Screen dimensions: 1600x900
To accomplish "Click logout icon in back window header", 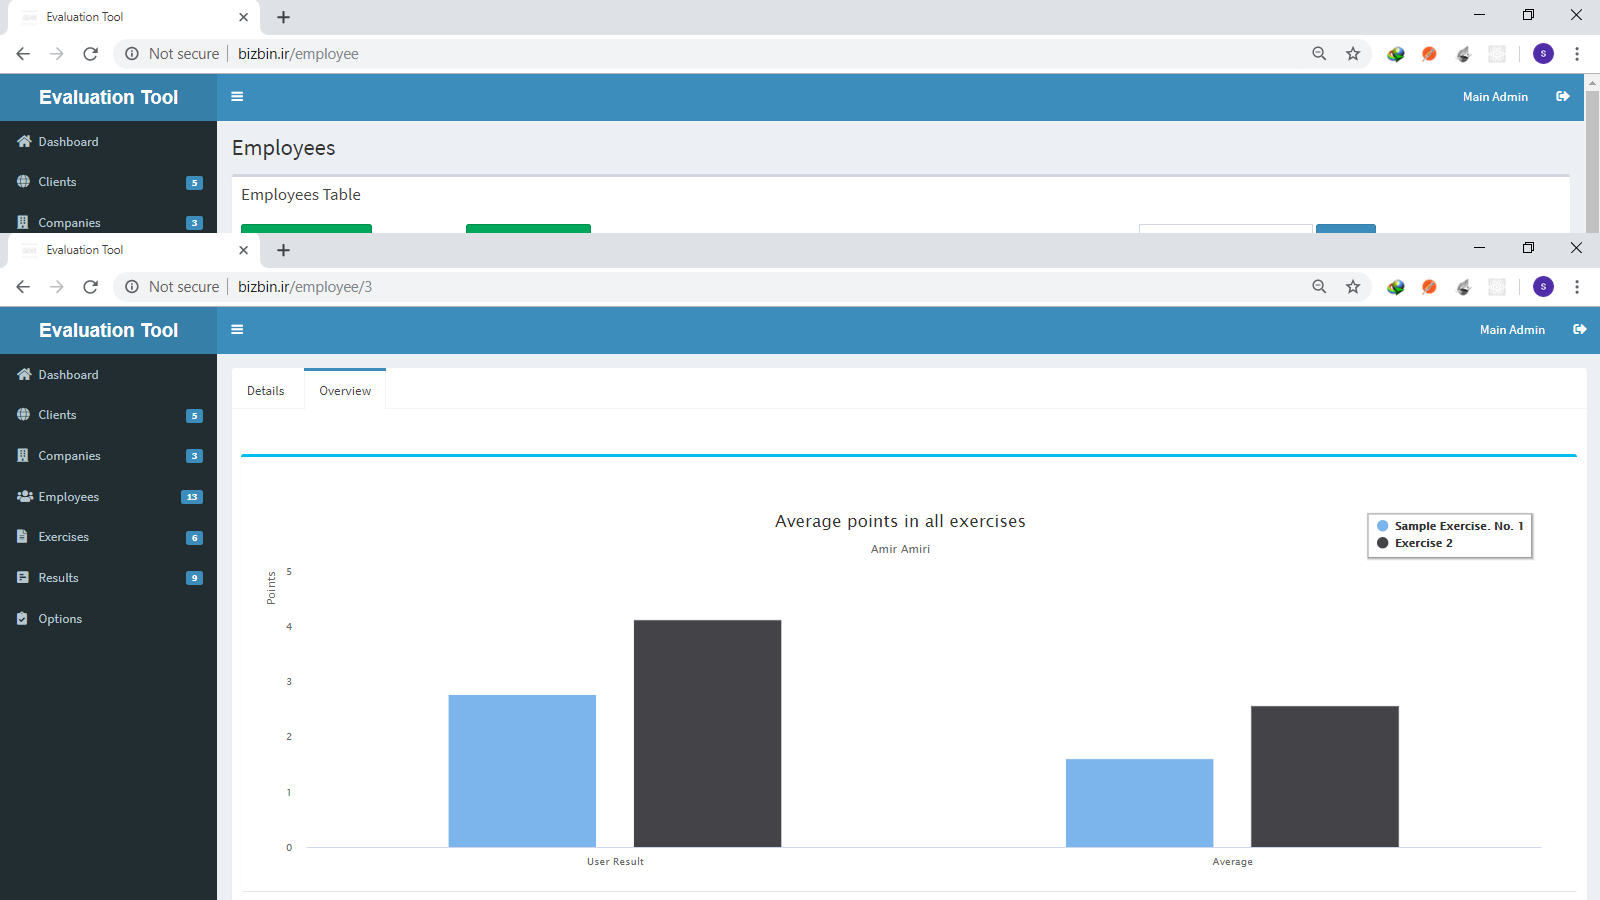I will (x=1563, y=97).
